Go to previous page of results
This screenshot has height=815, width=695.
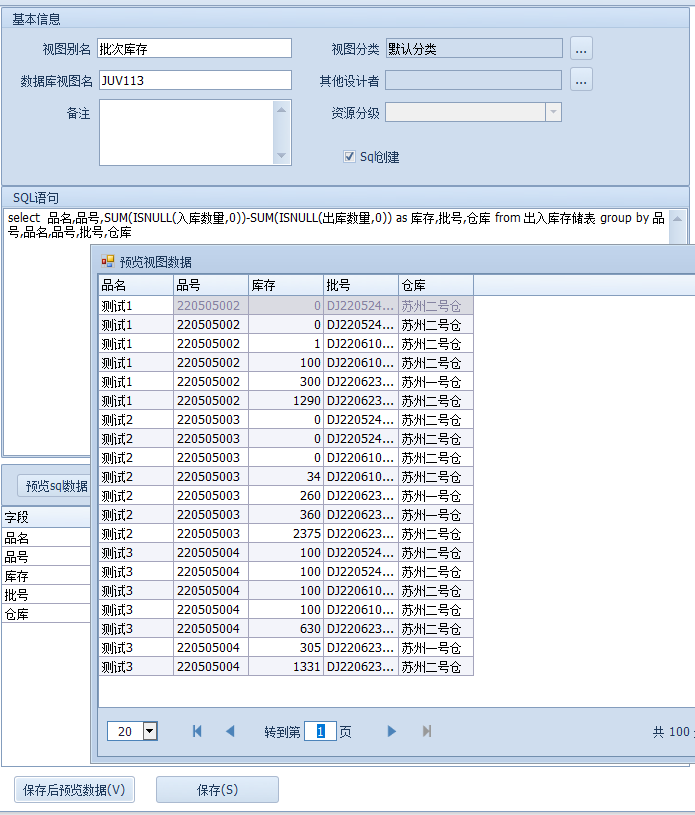click(230, 731)
